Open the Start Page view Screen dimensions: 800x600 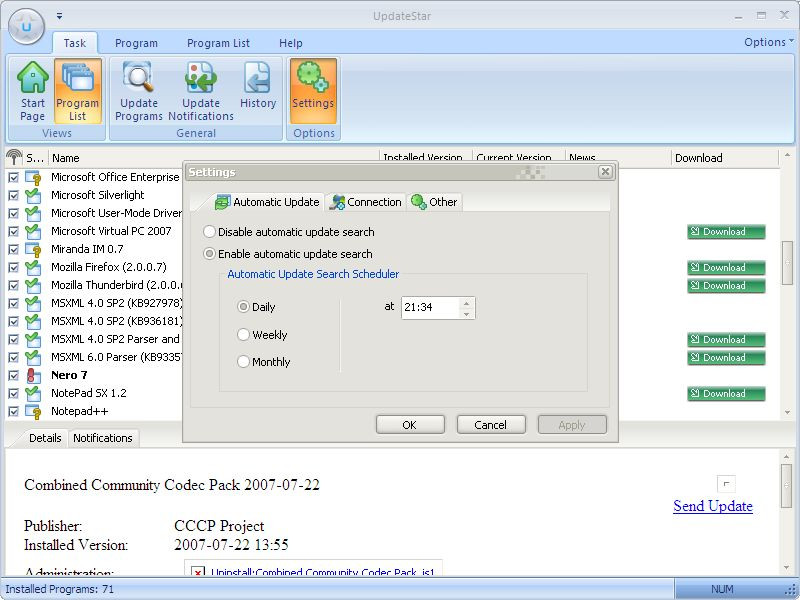[33, 91]
